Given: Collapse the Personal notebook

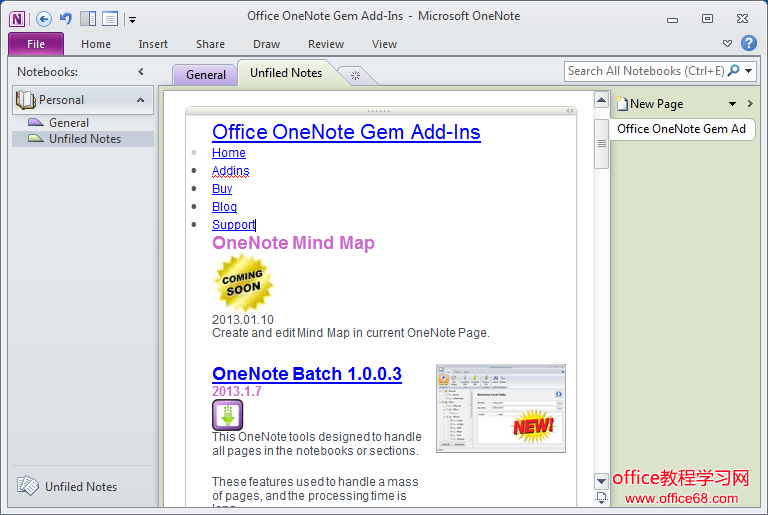Looking at the screenshot, I should 141,100.
